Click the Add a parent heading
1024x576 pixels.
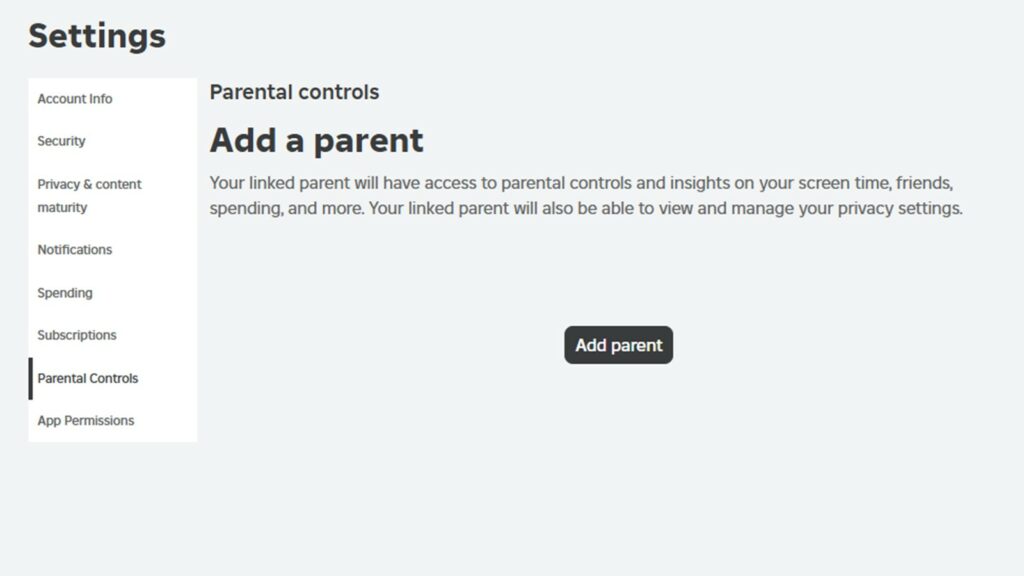click(316, 140)
